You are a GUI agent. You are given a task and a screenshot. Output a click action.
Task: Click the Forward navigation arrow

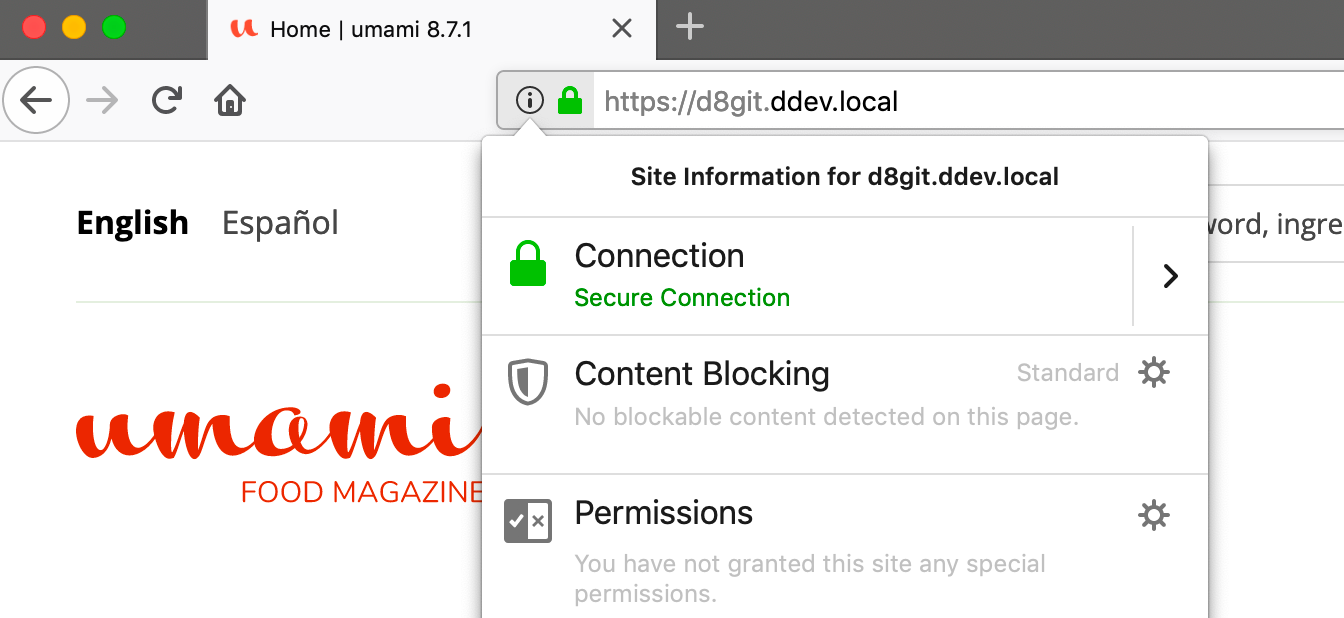[100, 100]
